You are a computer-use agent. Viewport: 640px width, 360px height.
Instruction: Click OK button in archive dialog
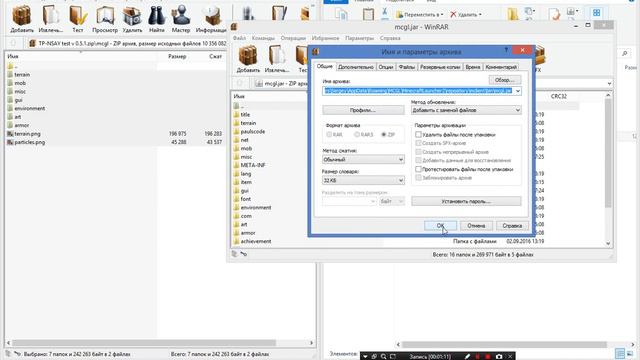pyautogui.click(x=440, y=226)
